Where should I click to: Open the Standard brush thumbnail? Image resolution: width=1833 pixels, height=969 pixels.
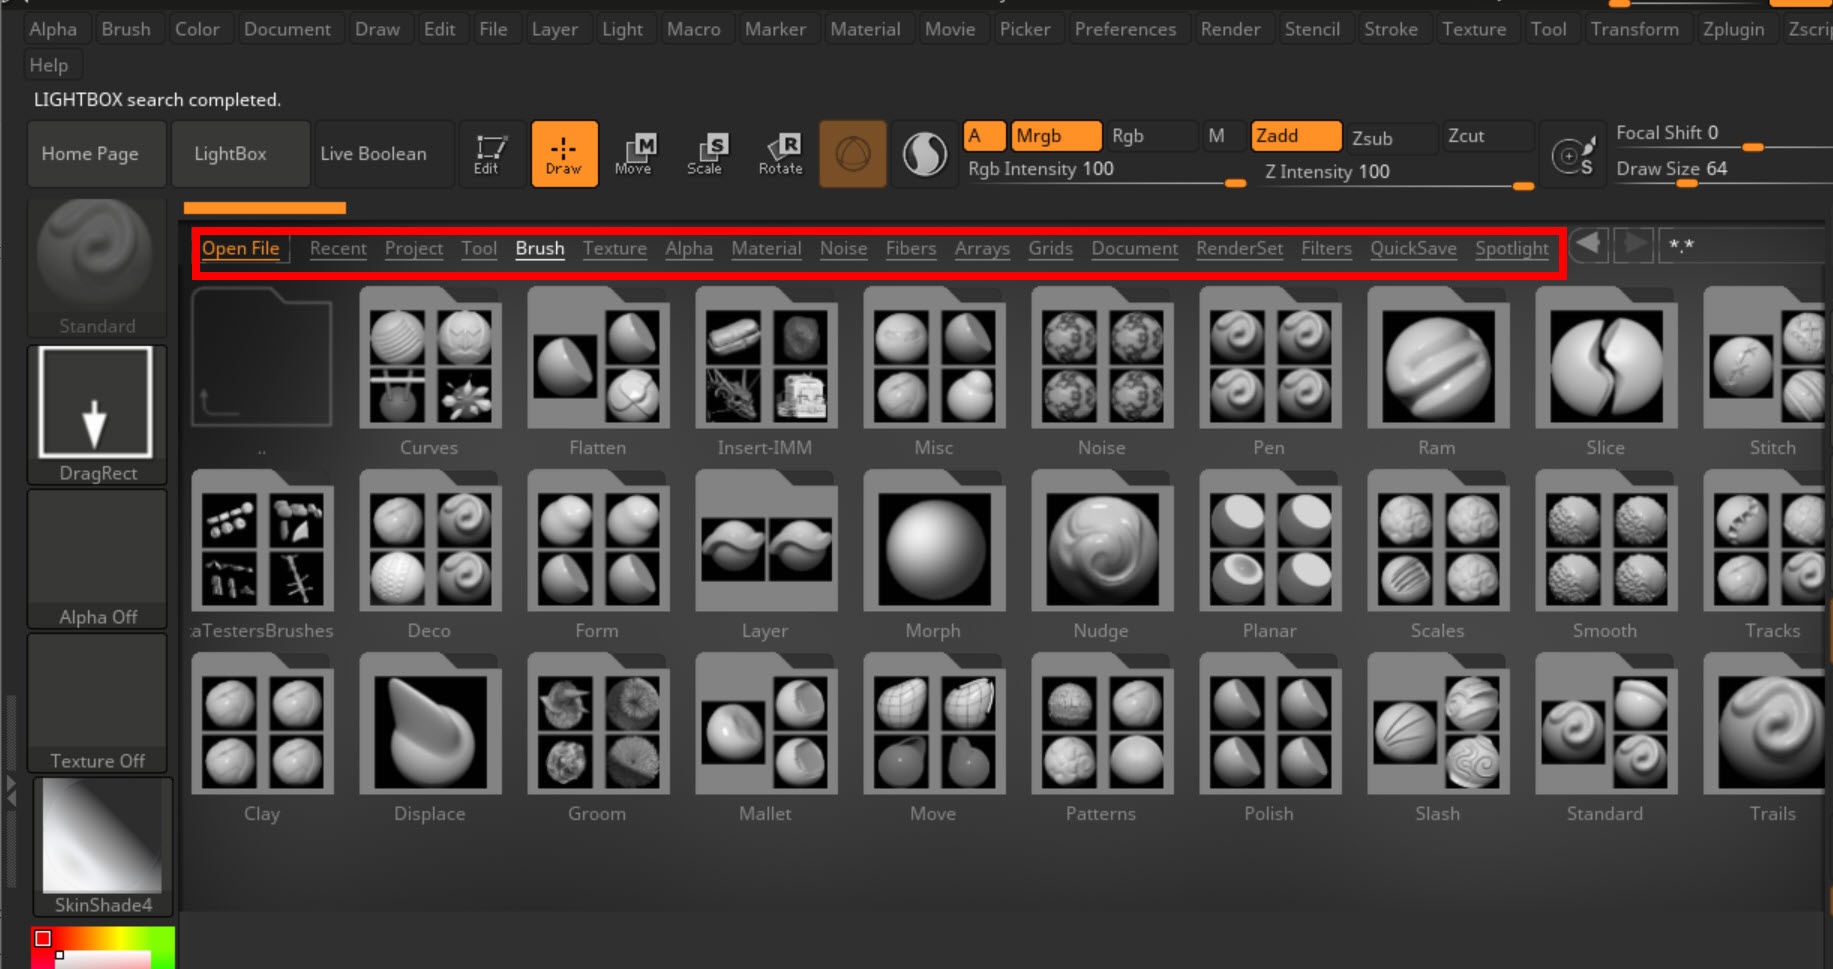(97, 267)
